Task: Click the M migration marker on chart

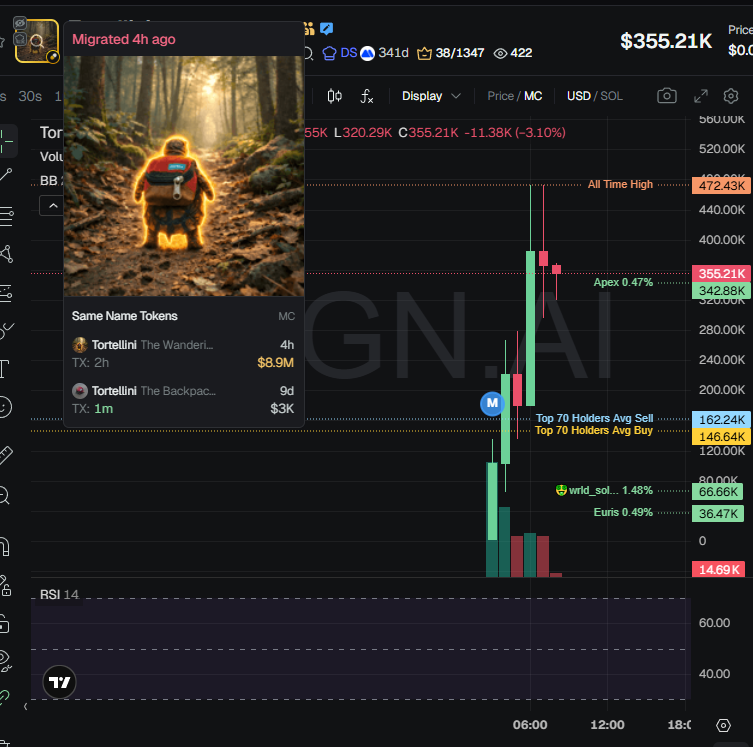Action: [x=492, y=403]
